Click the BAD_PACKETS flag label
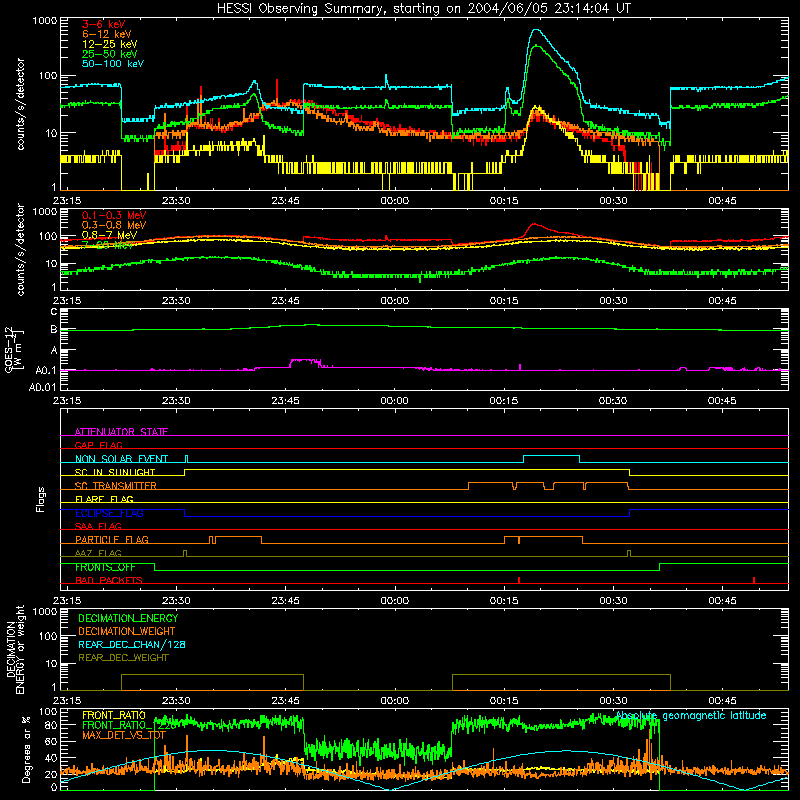 (109, 580)
